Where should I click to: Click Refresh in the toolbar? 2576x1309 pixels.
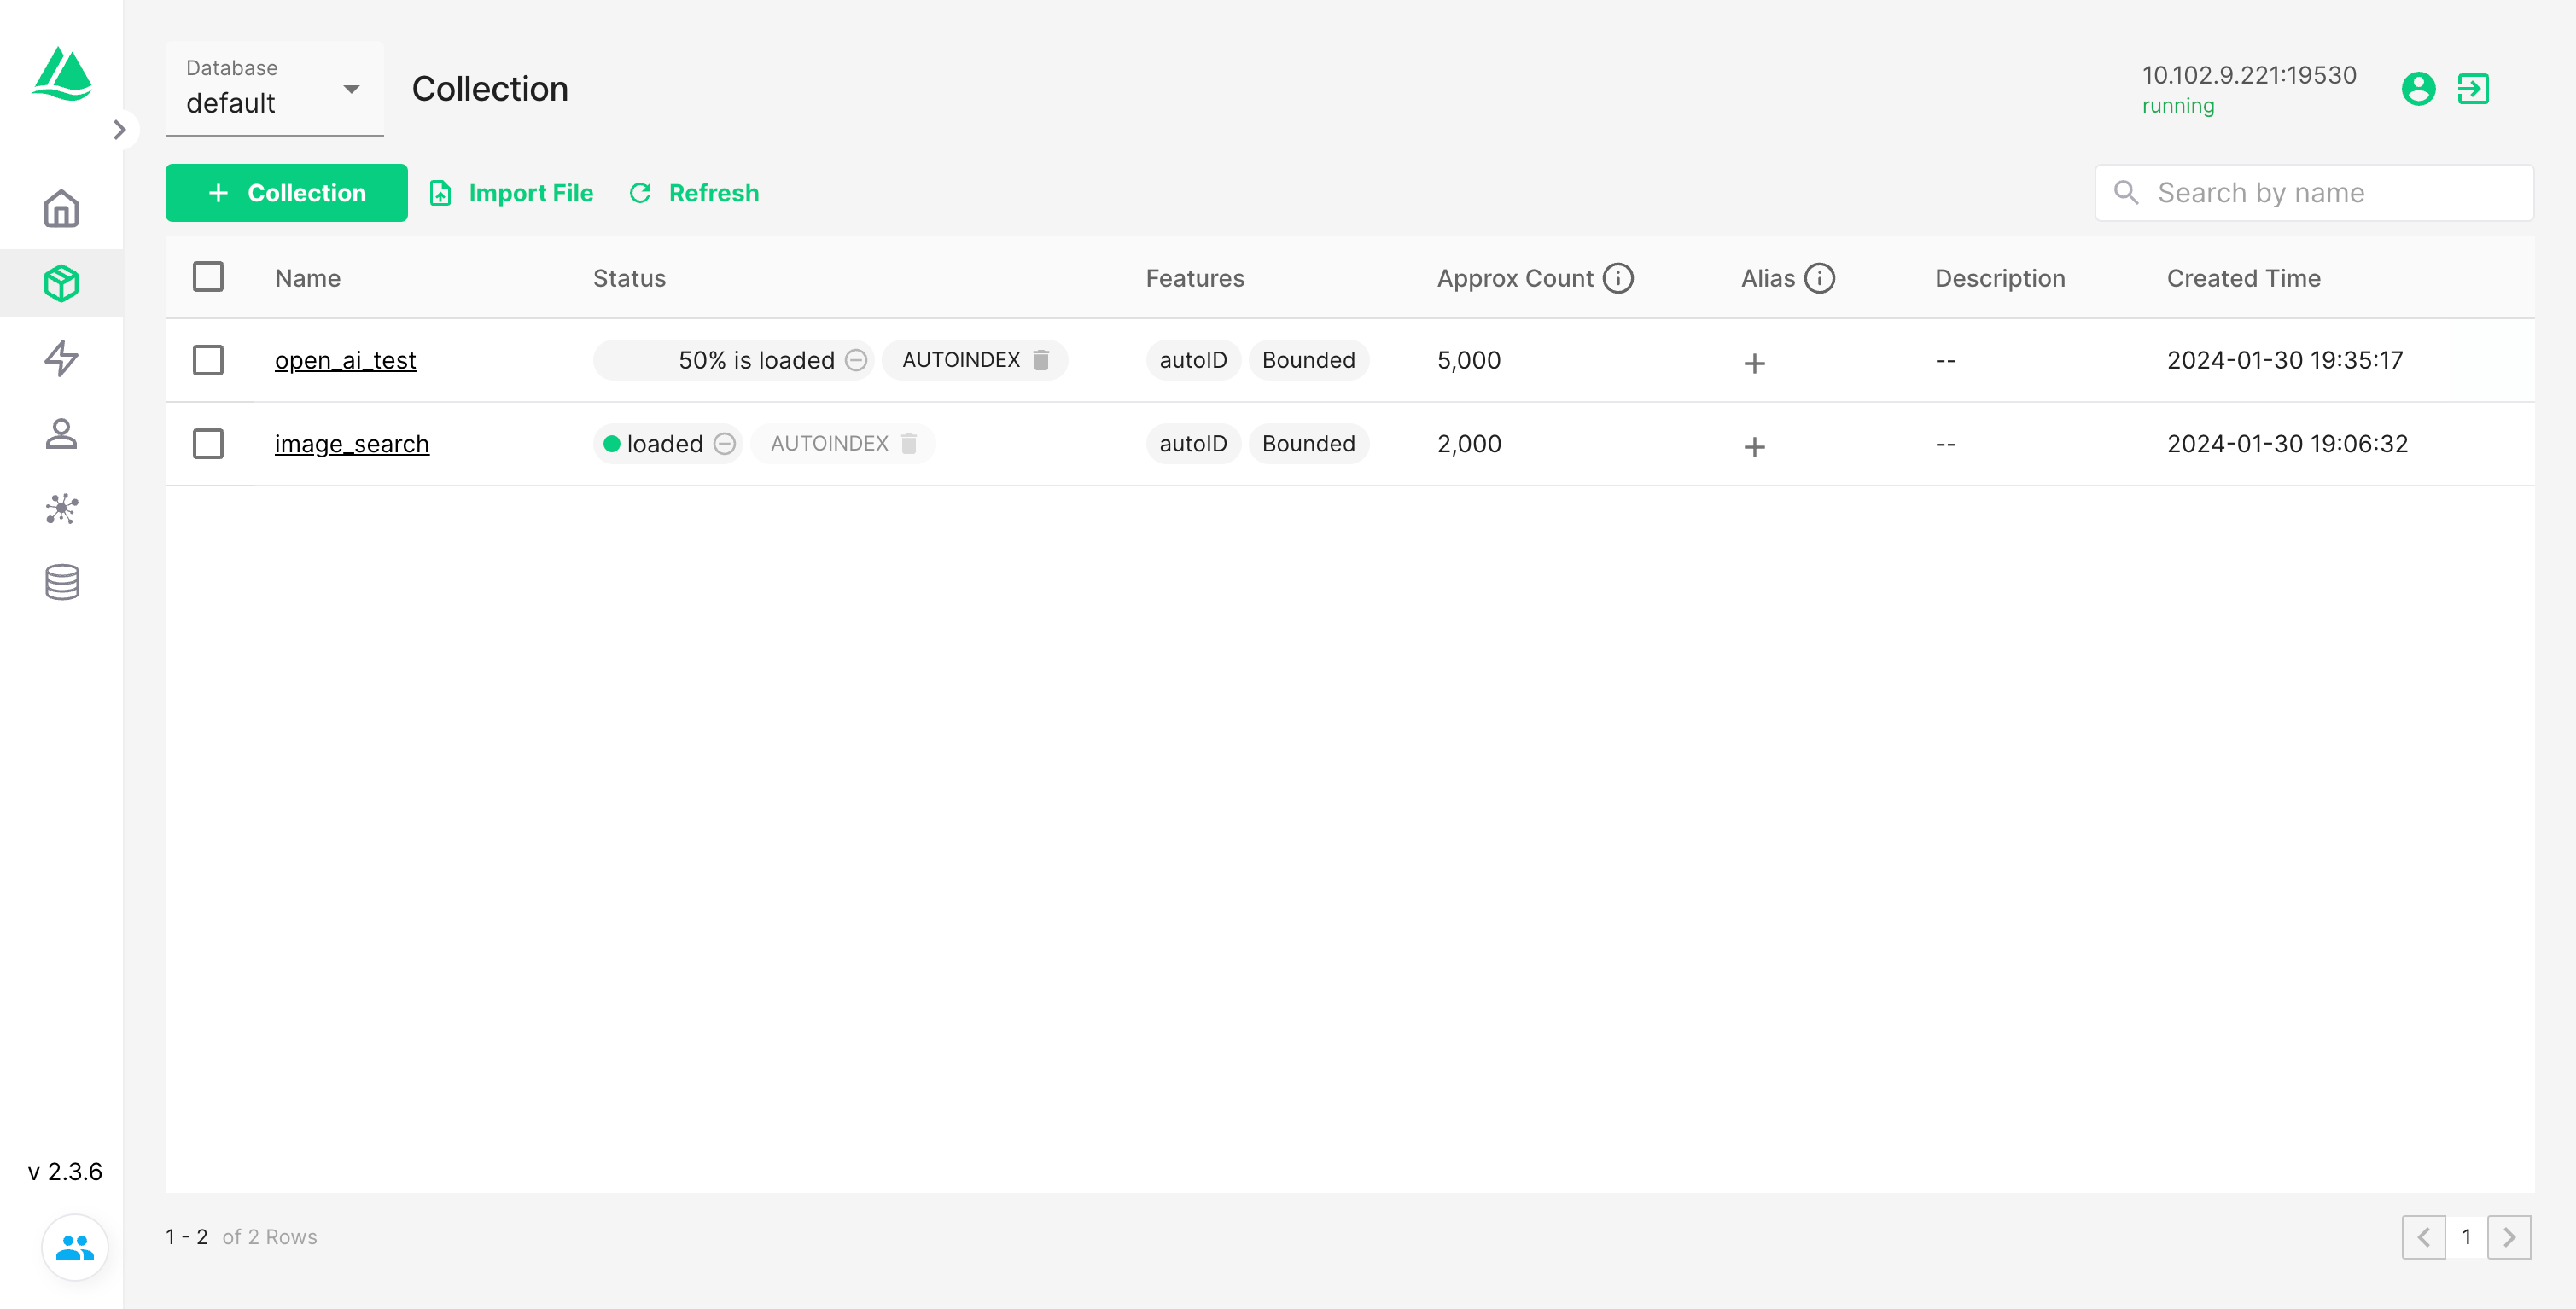click(x=694, y=193)
